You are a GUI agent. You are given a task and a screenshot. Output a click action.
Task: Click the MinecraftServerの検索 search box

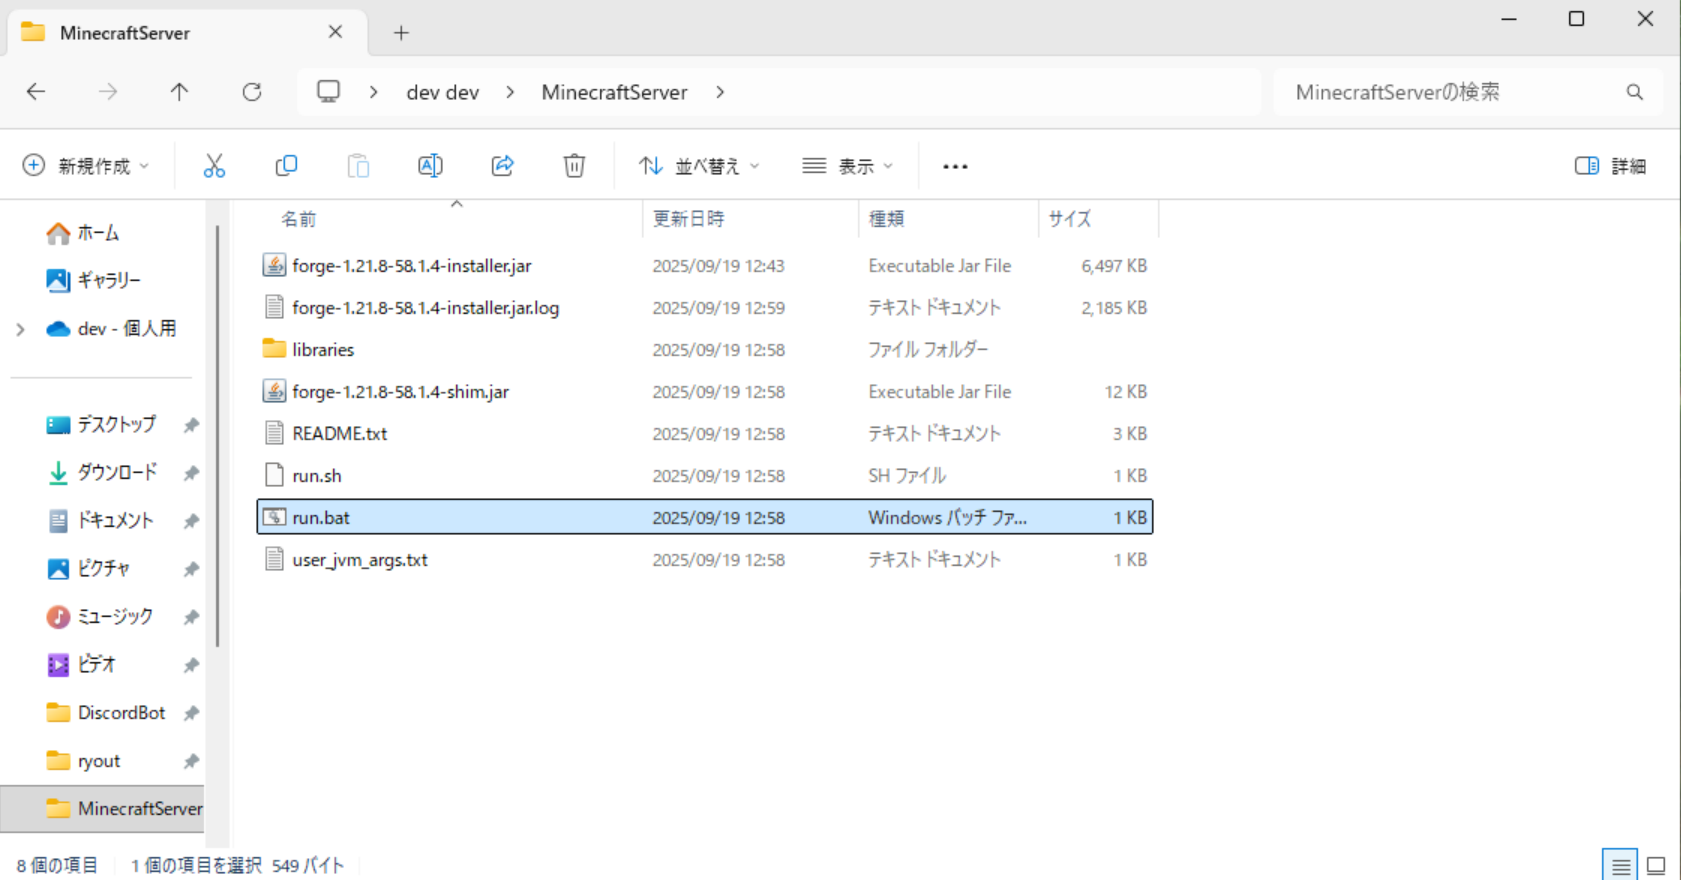(x=1450, y=92)
